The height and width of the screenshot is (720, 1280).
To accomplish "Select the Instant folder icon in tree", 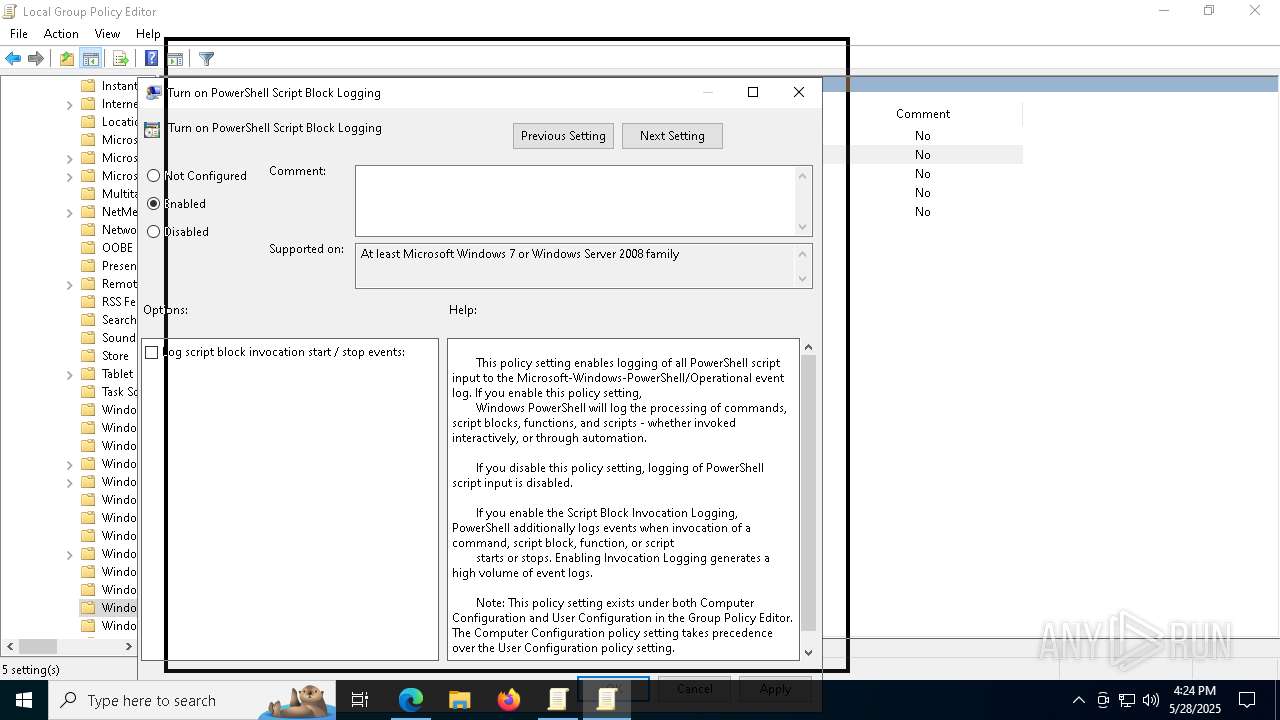I will point(88,86).
